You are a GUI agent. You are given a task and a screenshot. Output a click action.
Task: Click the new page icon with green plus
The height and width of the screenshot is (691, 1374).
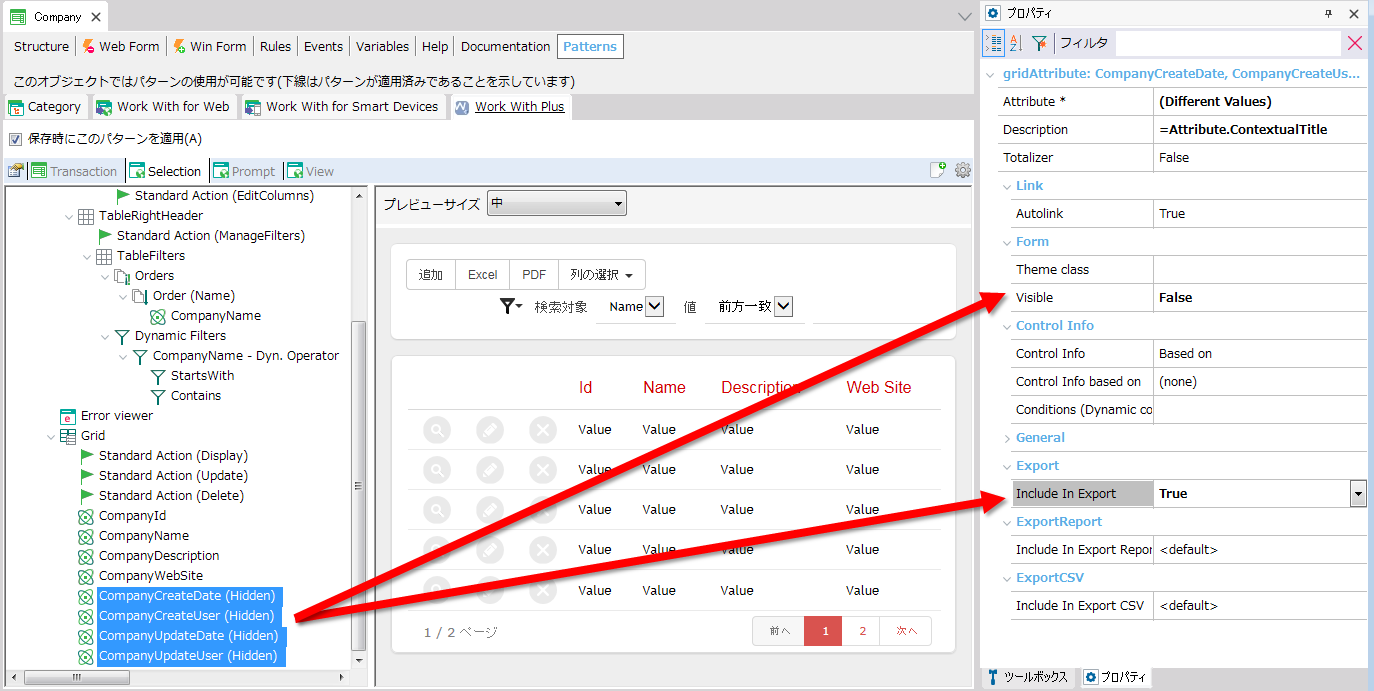937,170
